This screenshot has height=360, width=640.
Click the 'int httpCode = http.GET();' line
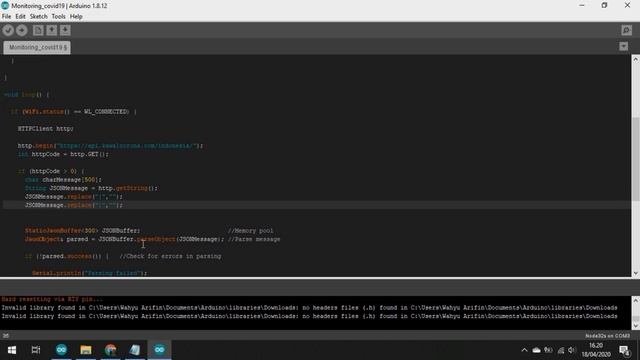(63, 154)
